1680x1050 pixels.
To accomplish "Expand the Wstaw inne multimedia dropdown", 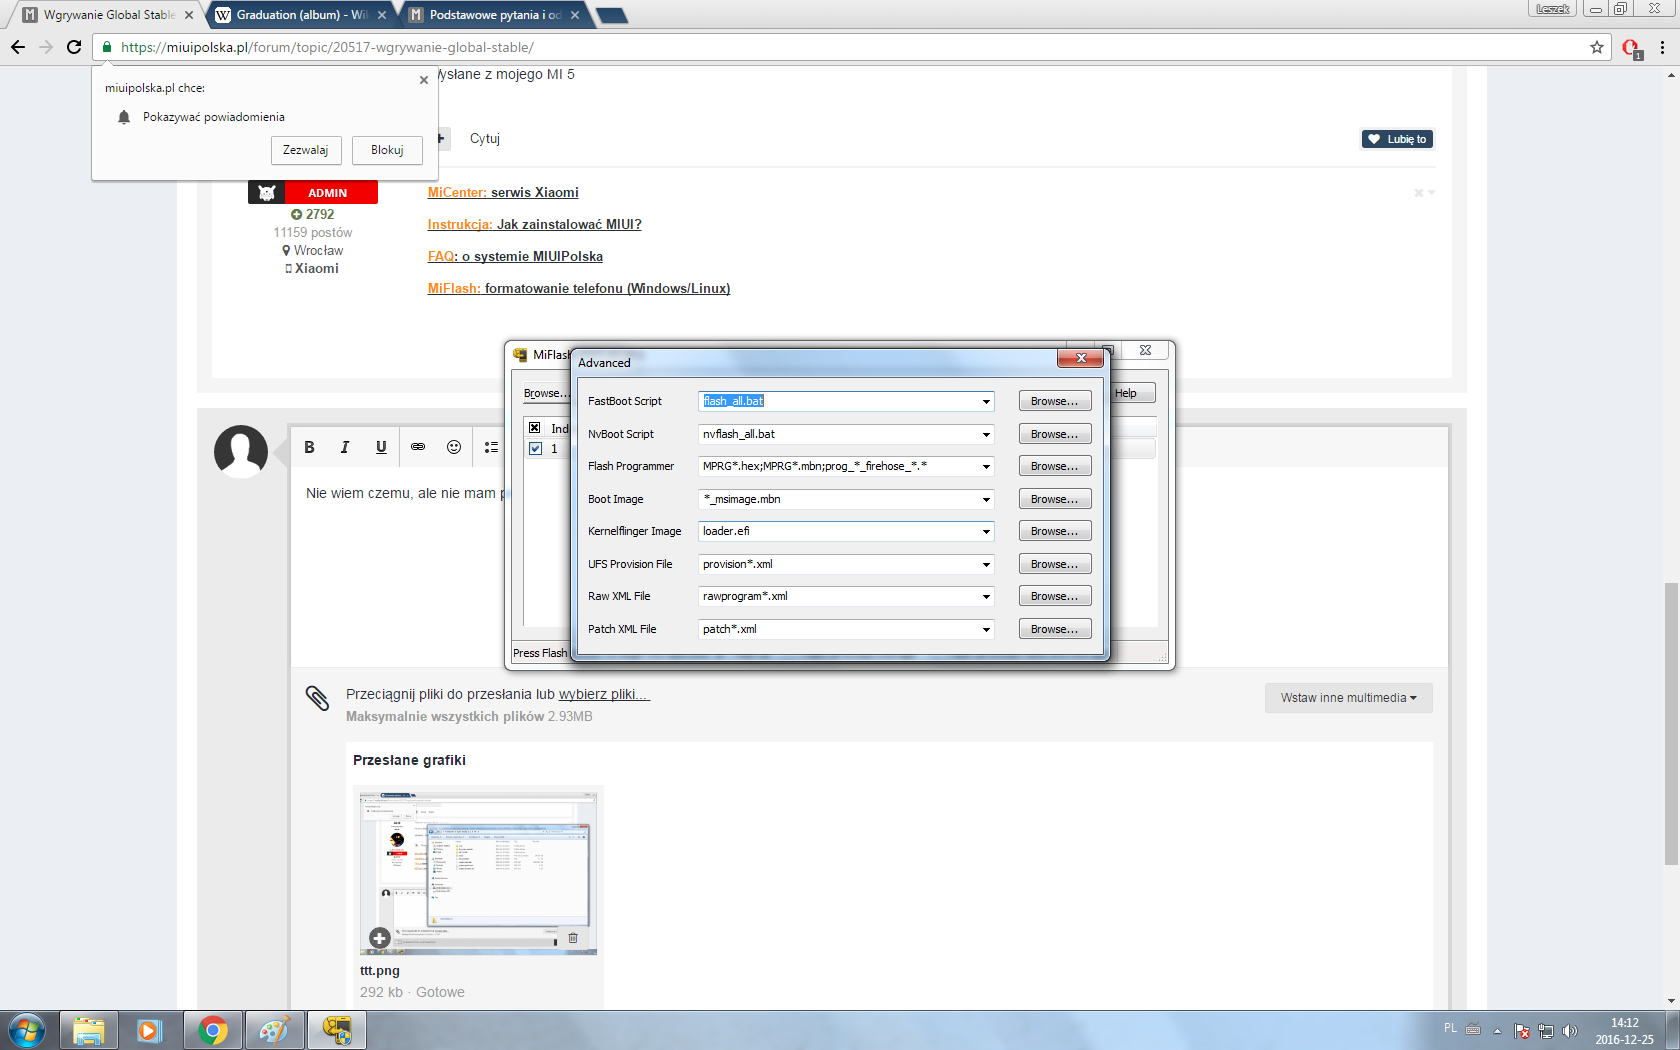I will coord(1348,698).
